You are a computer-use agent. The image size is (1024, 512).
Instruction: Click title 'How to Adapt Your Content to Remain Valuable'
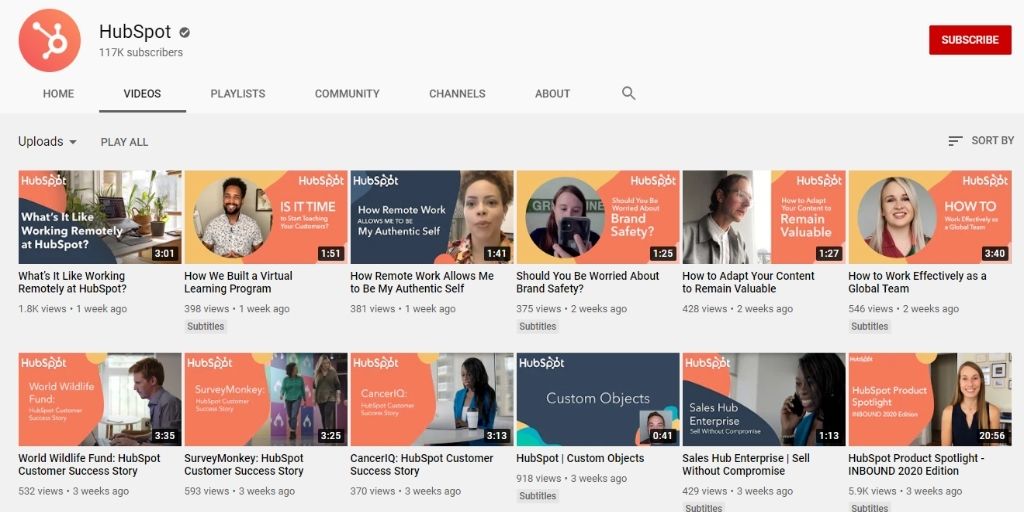pos(748,282)
